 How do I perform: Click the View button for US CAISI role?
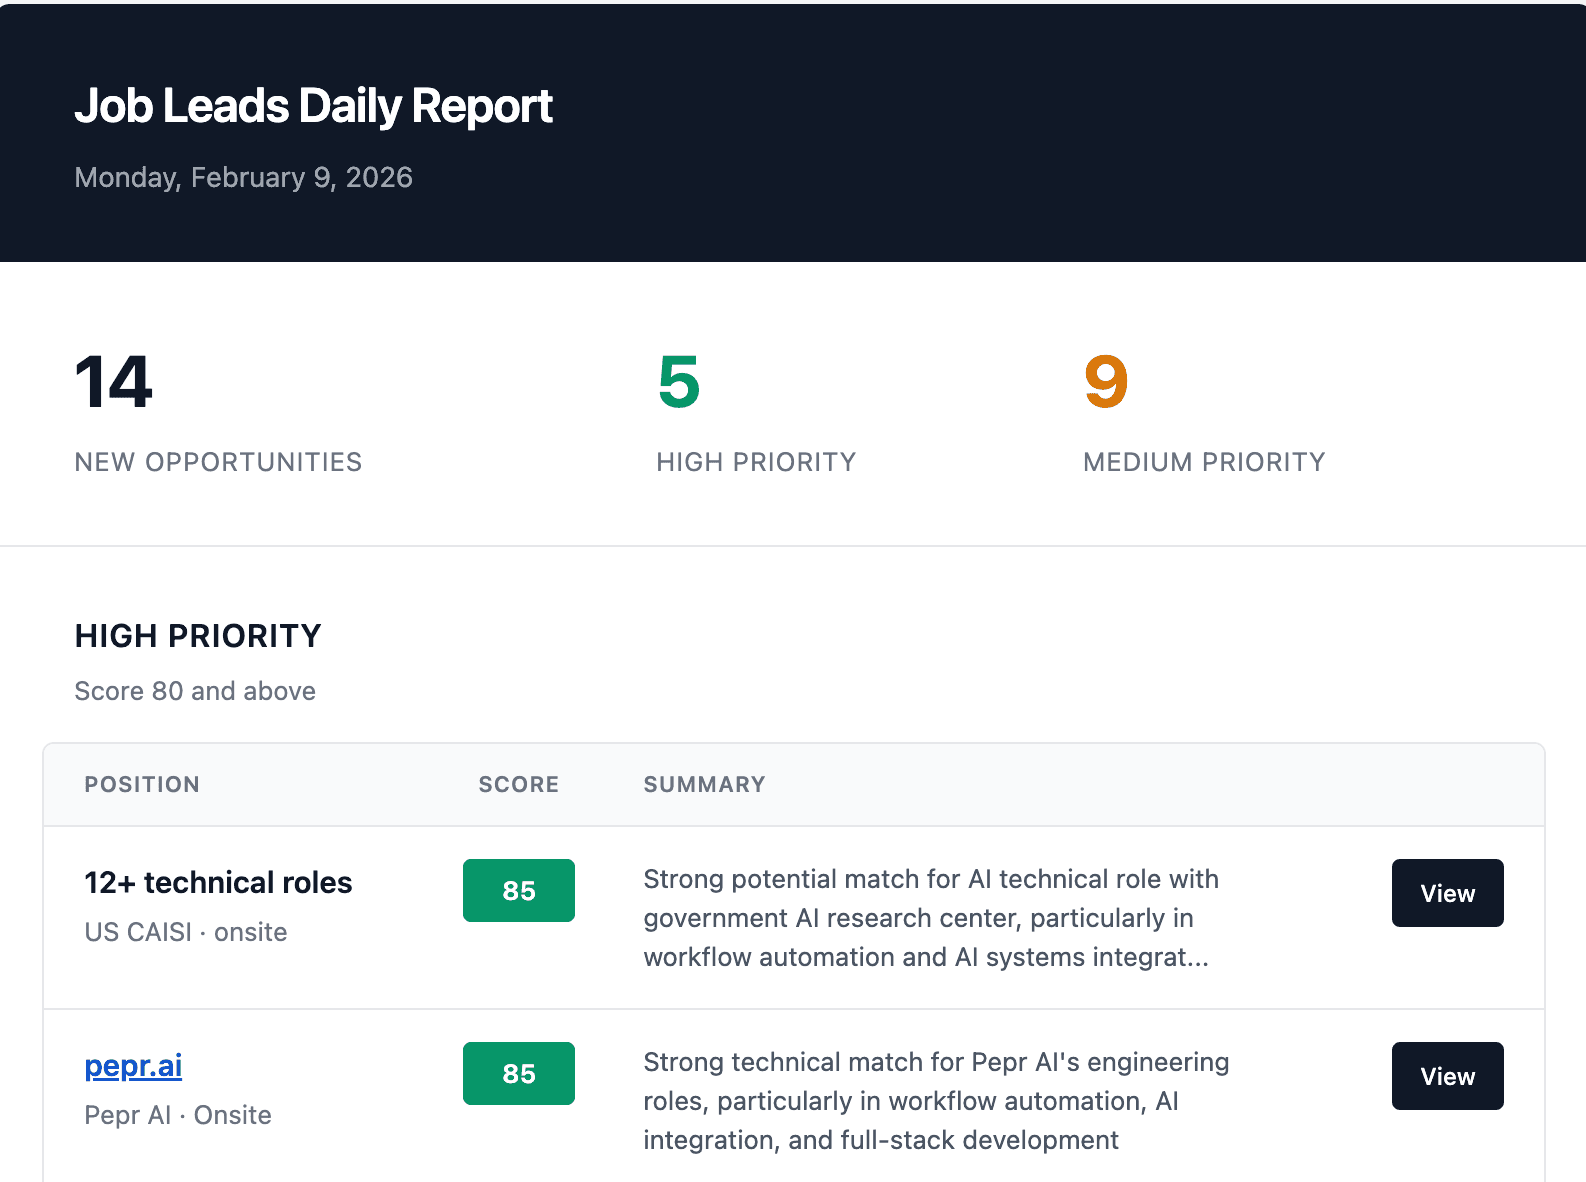(1447, 893)
